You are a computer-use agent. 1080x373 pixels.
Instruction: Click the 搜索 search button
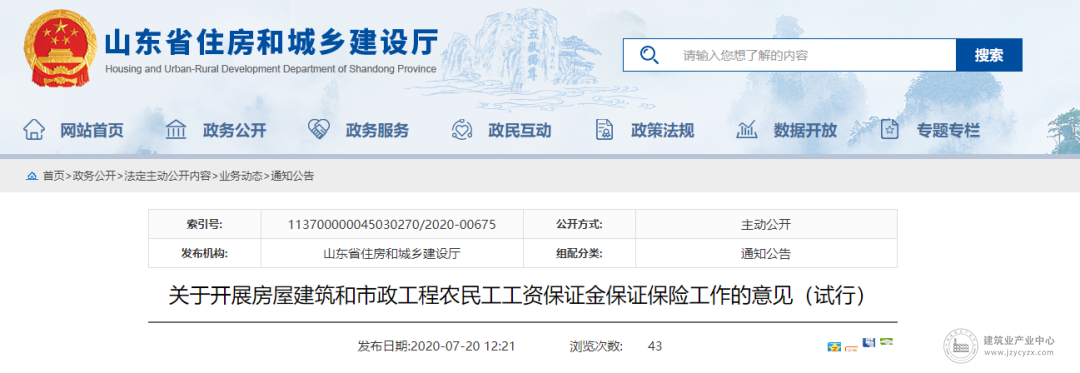pos(989,55)
